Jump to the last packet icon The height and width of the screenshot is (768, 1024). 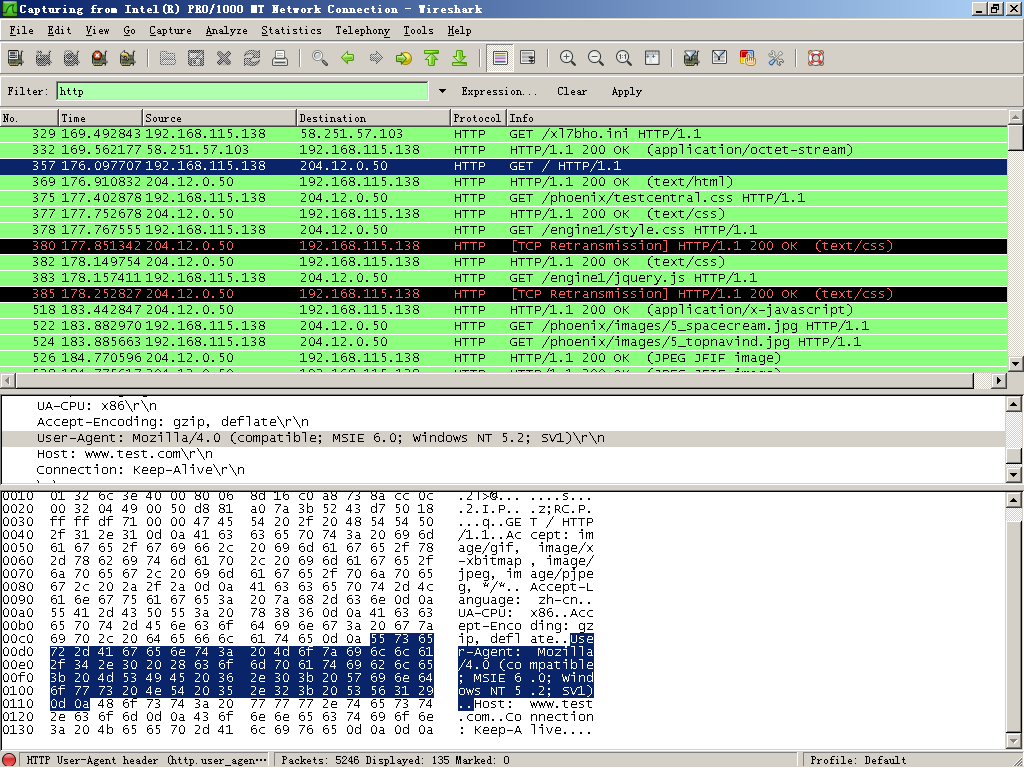click(460, 58)
